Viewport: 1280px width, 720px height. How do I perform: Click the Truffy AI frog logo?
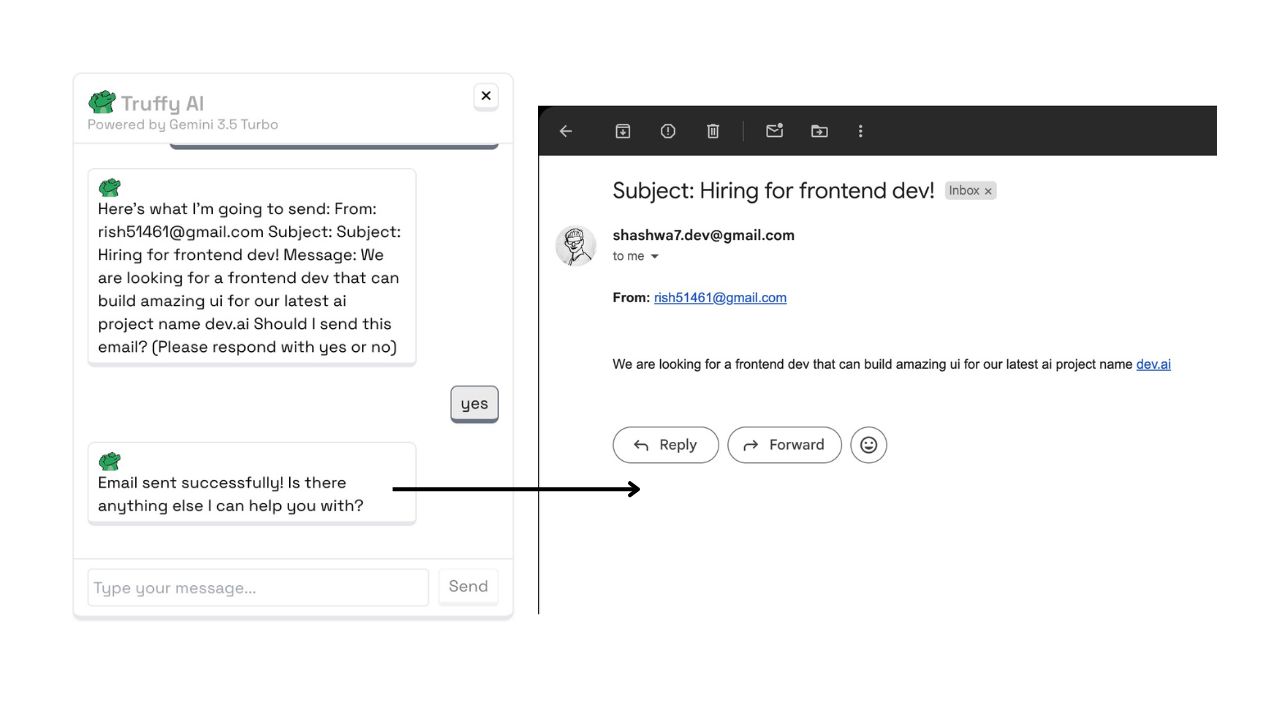tap(102, 100)
